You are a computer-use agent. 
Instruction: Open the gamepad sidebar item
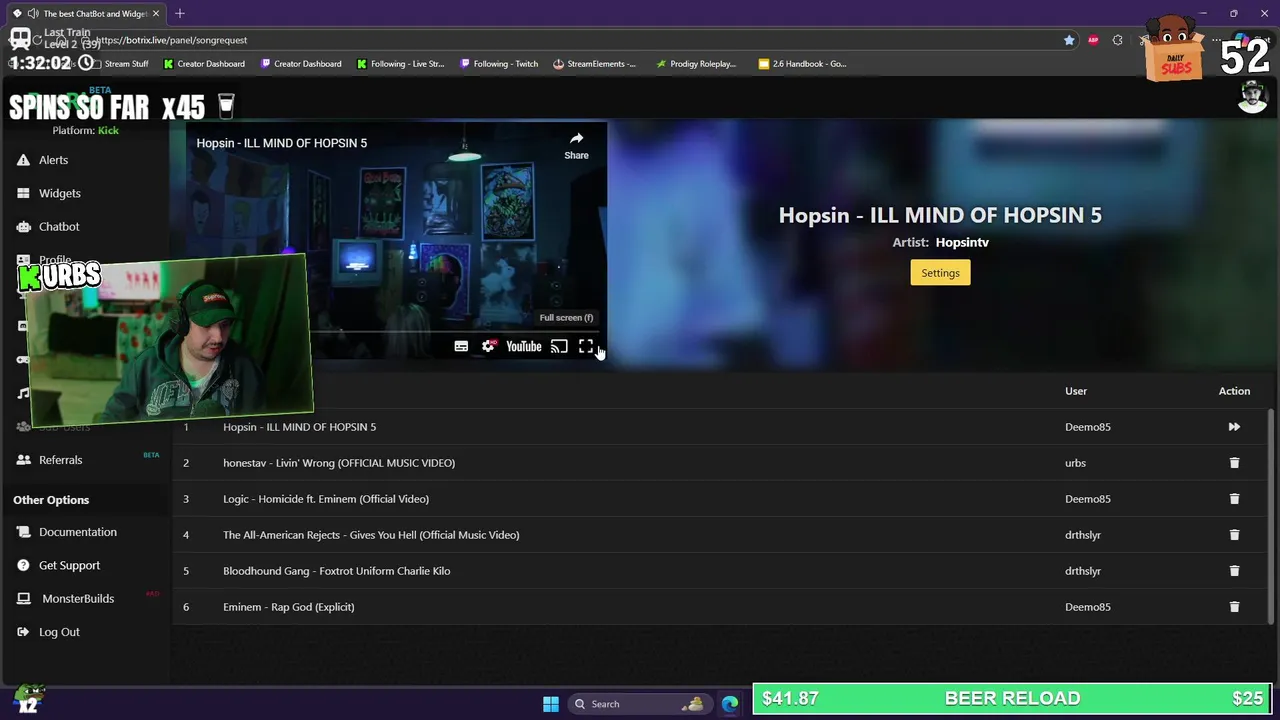[23, 359]
